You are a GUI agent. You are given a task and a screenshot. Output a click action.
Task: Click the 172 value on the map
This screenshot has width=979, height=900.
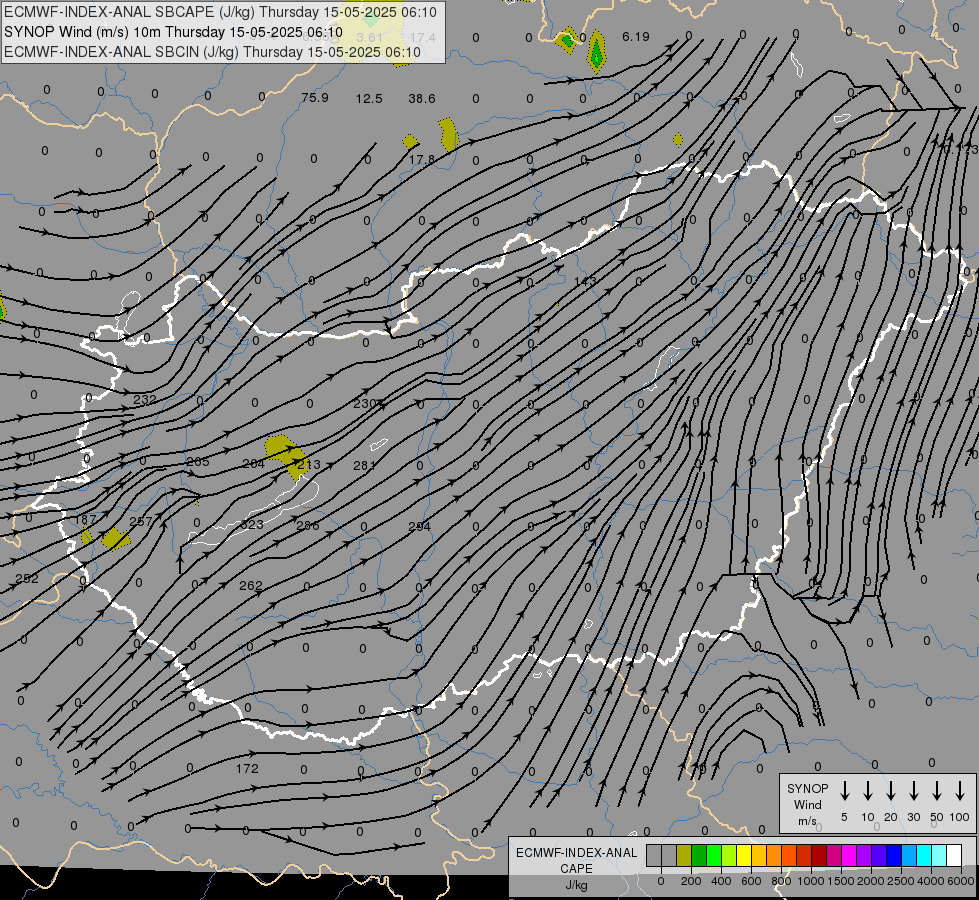pyautogui.click(x=247, y=768)
